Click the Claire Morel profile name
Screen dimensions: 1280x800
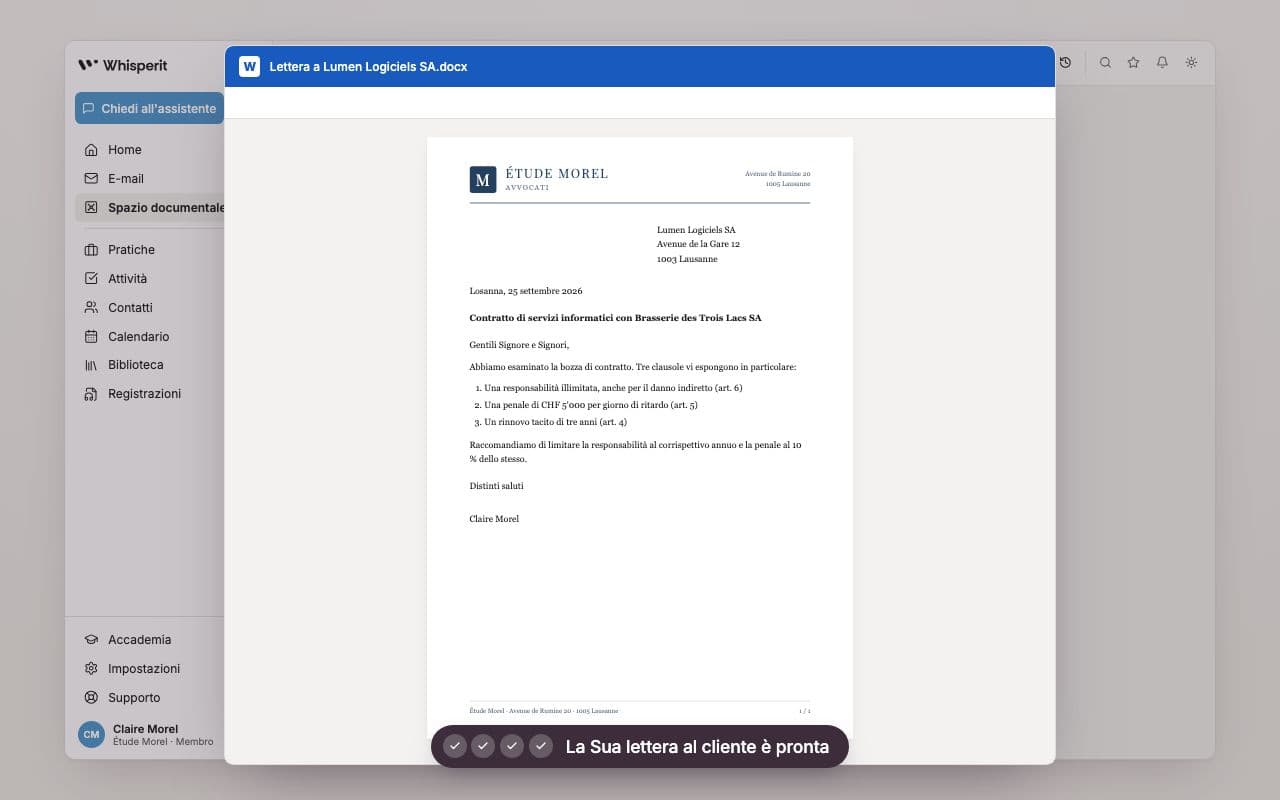pos(146,729)
